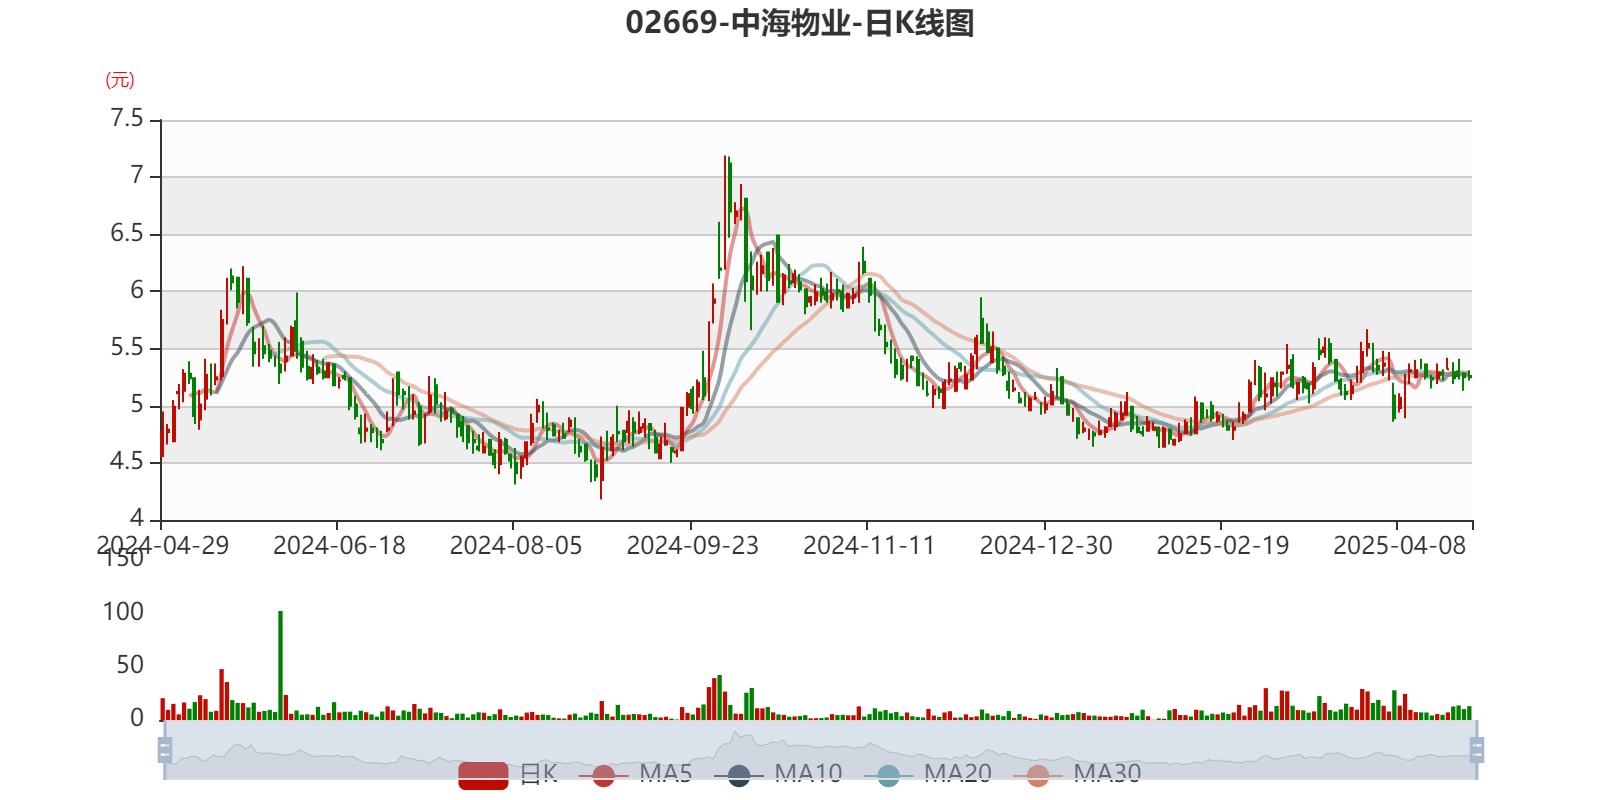
Task: Toggle the MA10 line in the legend
Action: 779,774
